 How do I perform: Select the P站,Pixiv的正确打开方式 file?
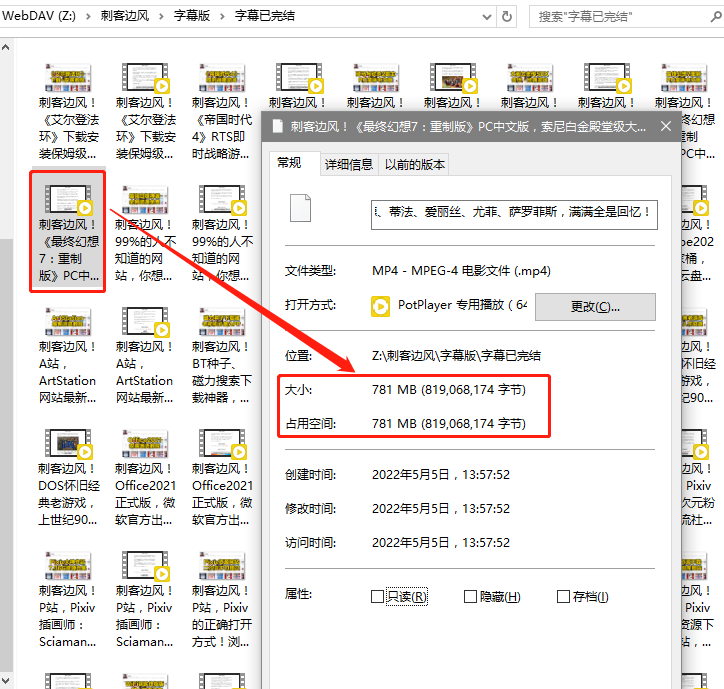pos(222,599)
